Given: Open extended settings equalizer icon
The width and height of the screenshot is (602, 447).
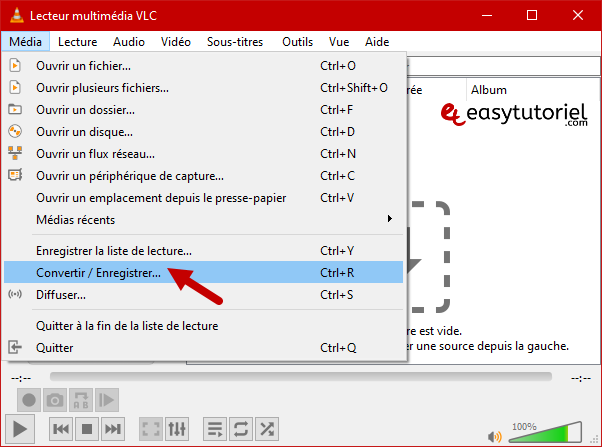Looking at the screenshot, I should coord(177,429).
